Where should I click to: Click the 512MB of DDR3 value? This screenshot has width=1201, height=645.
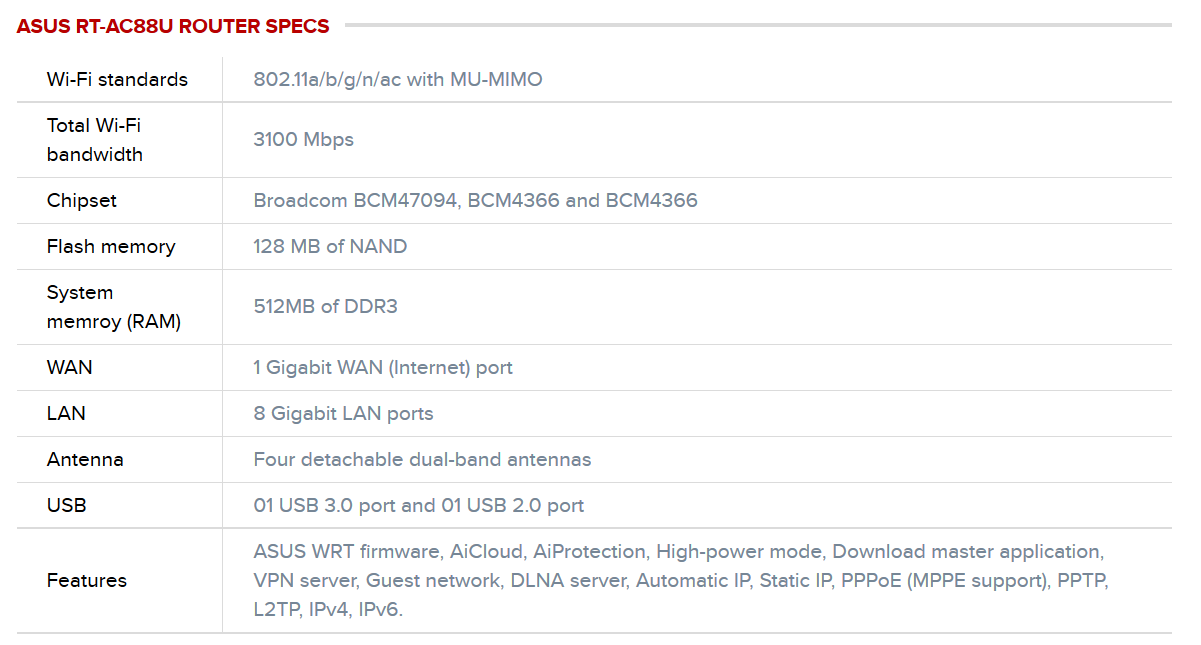326,306
